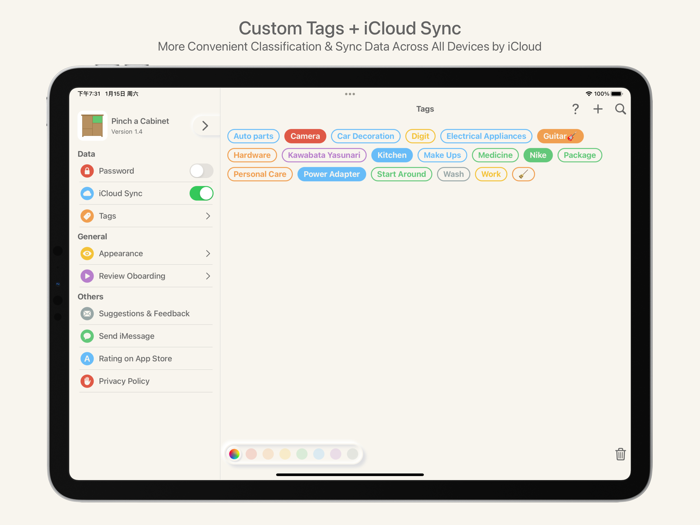Screen dimensions: 700x525
Task: Choose the pale orange color swatch
Action: [x=268, y=454]
